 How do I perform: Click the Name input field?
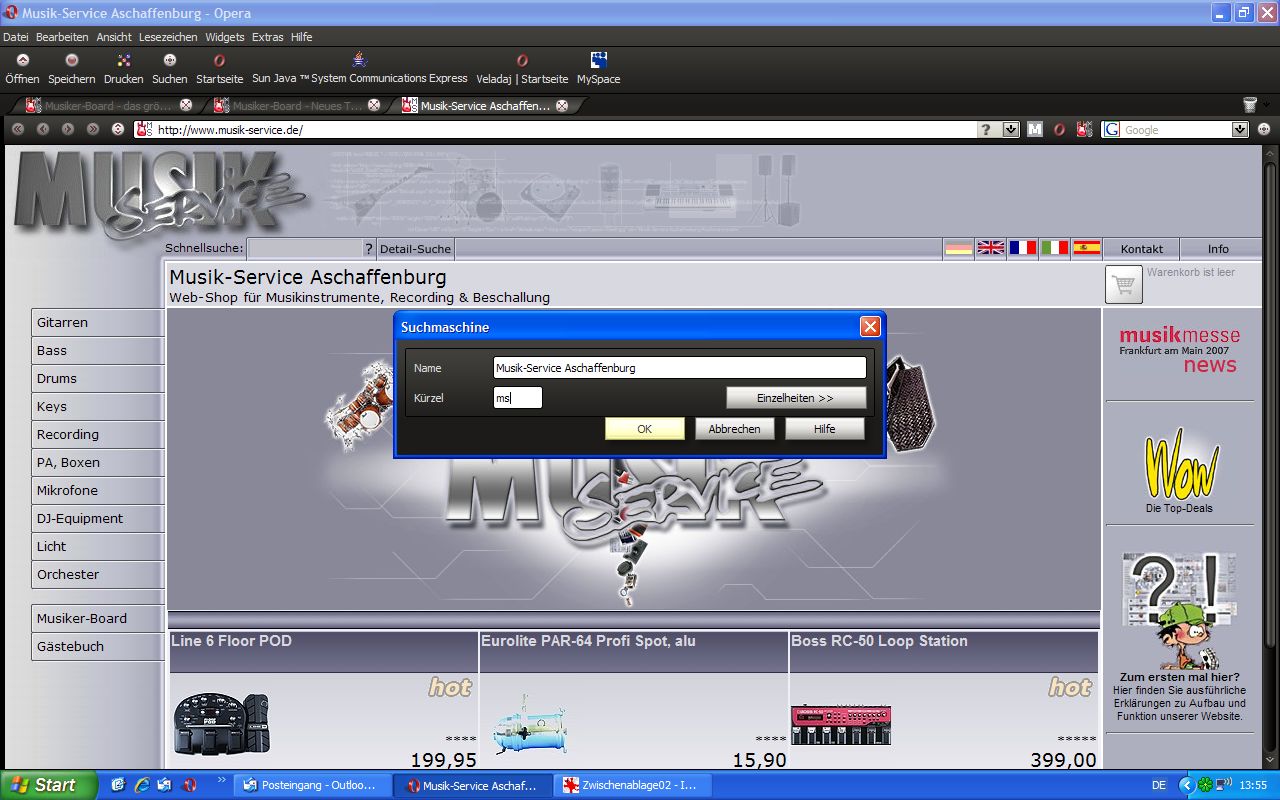680,368
